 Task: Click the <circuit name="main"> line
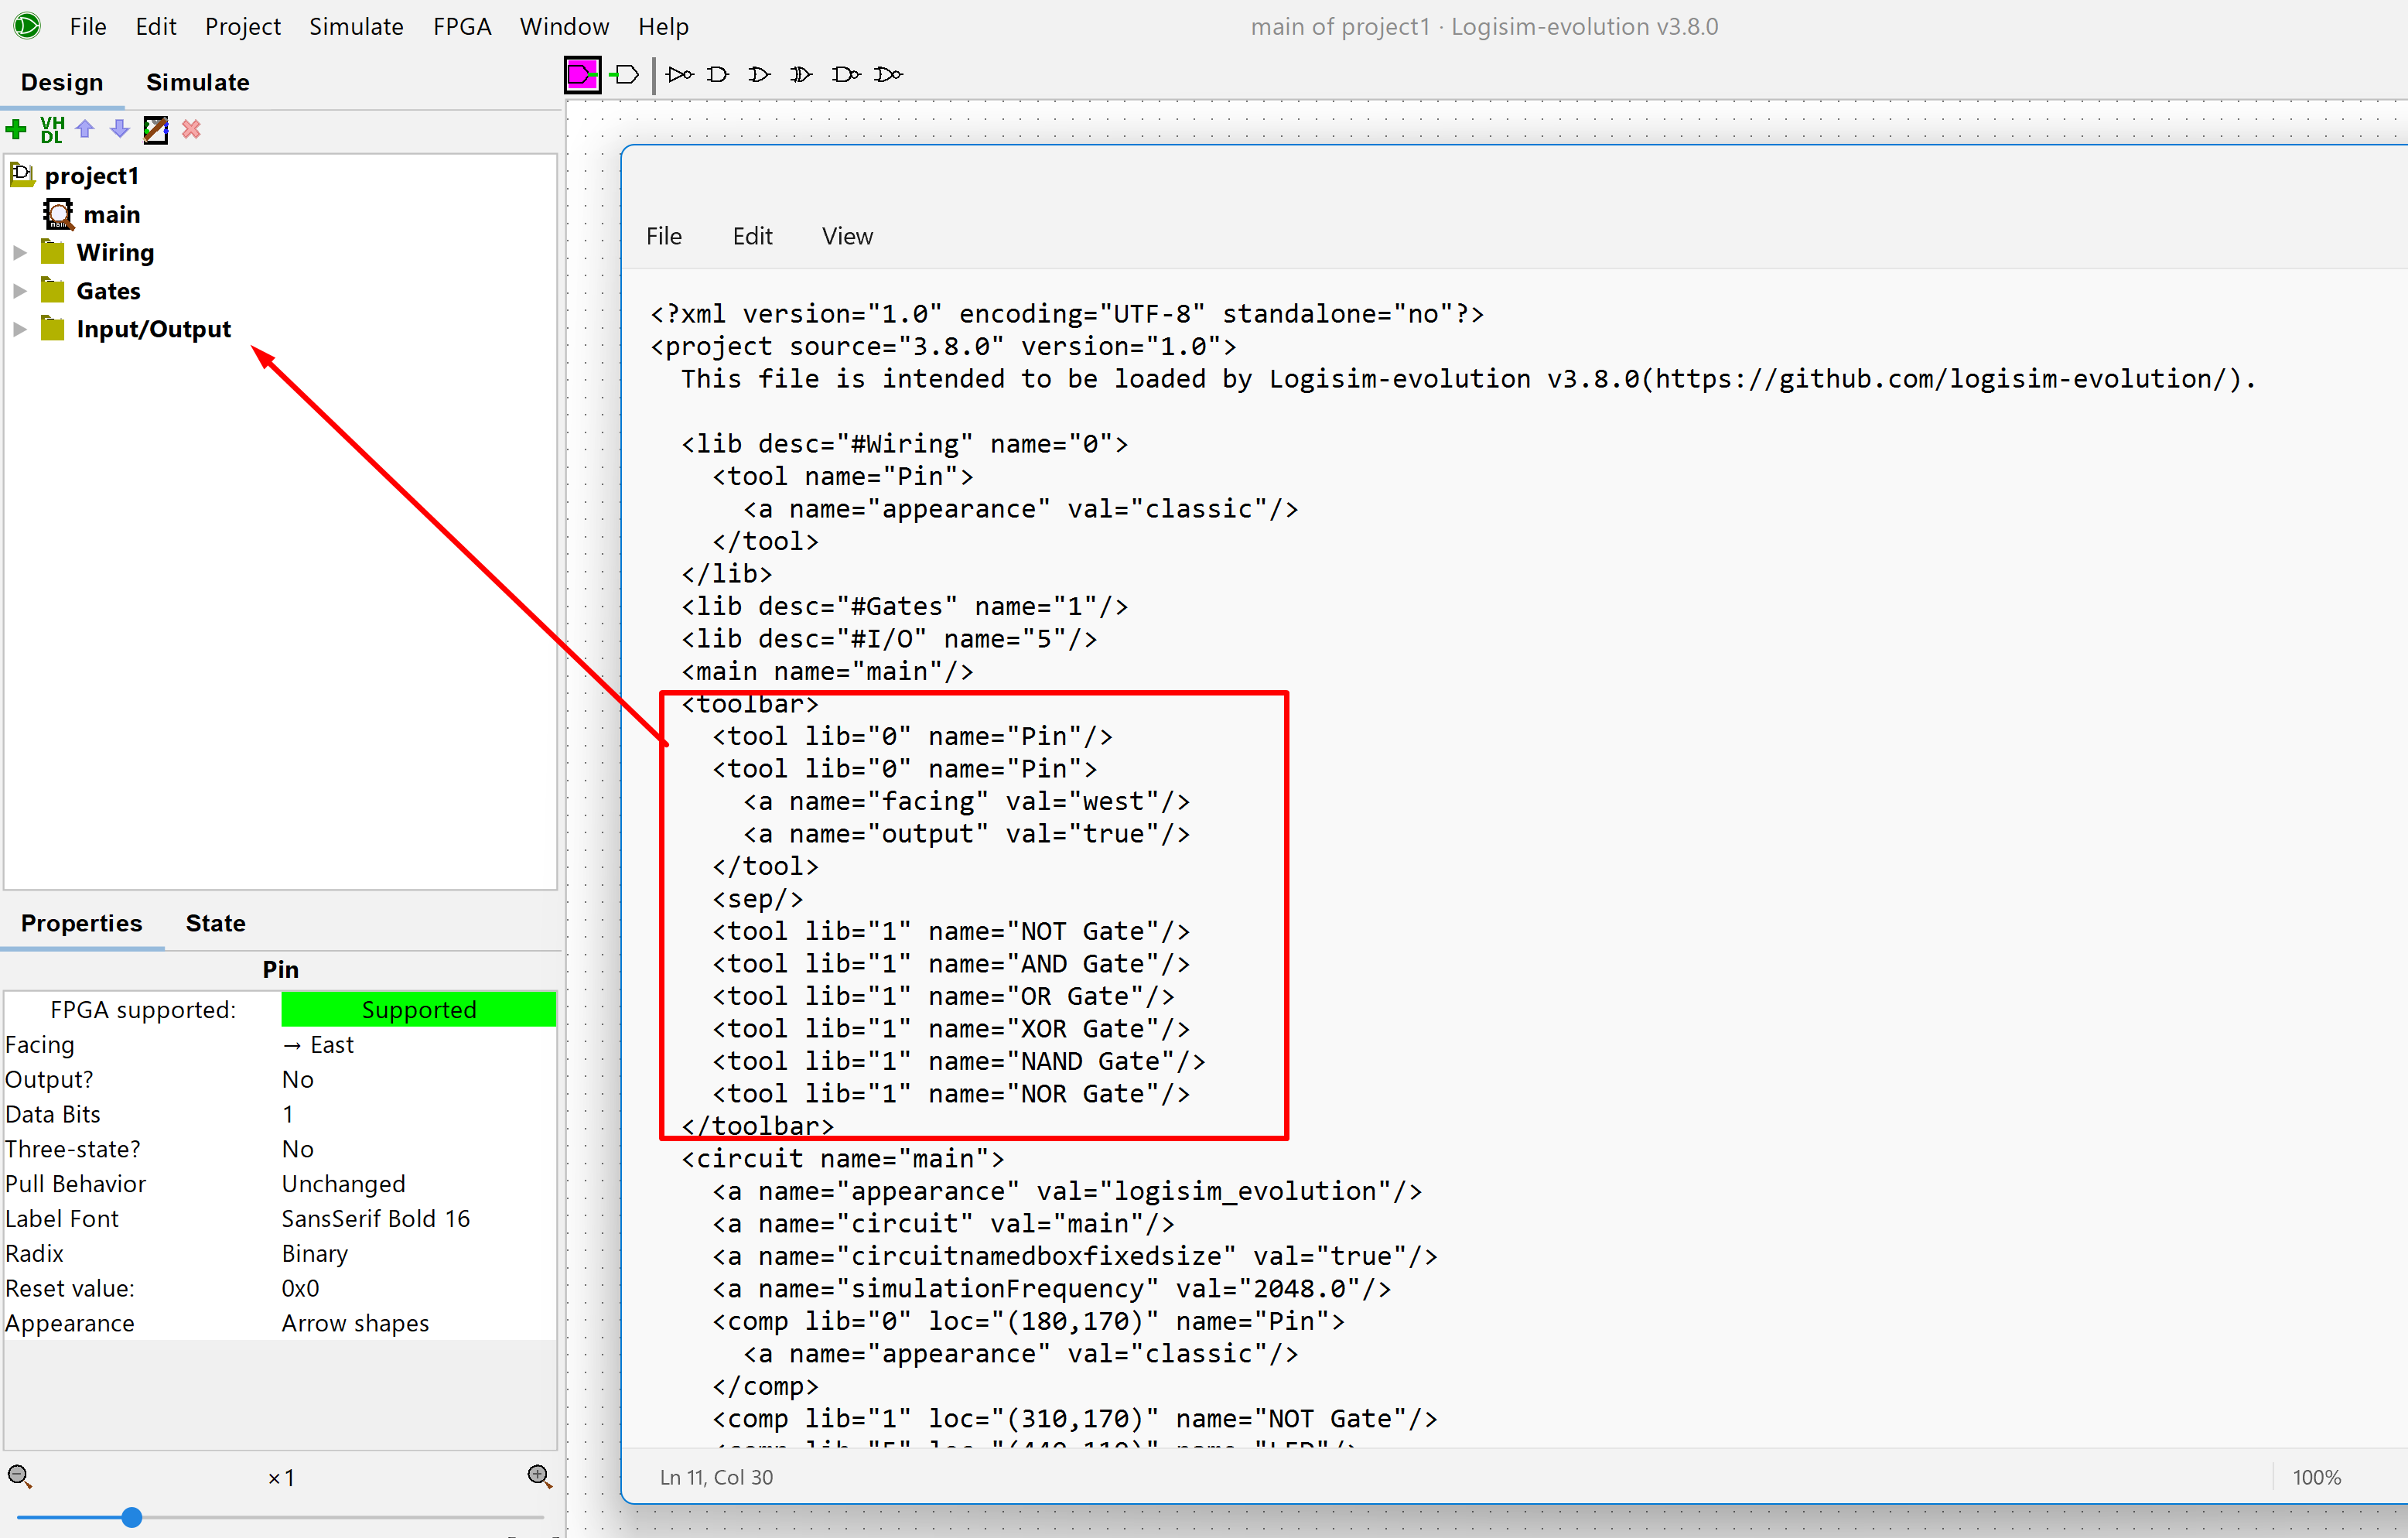[x=843, y=1159]
